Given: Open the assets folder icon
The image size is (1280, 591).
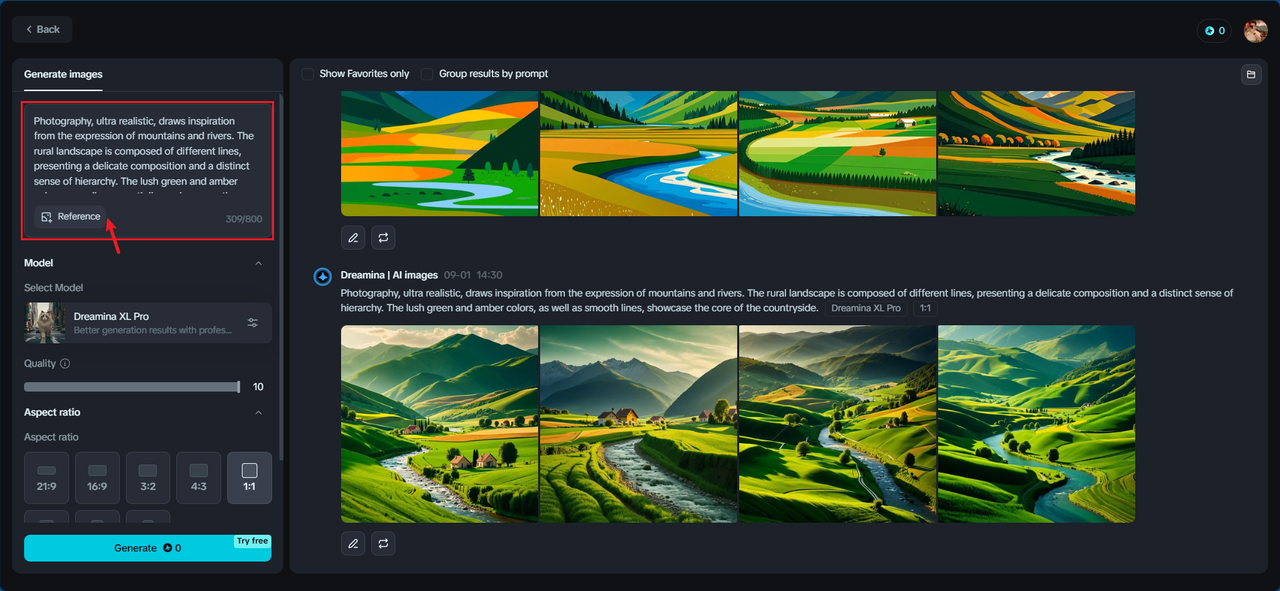Looking at the screenshot, I should tap(1250, 75).
